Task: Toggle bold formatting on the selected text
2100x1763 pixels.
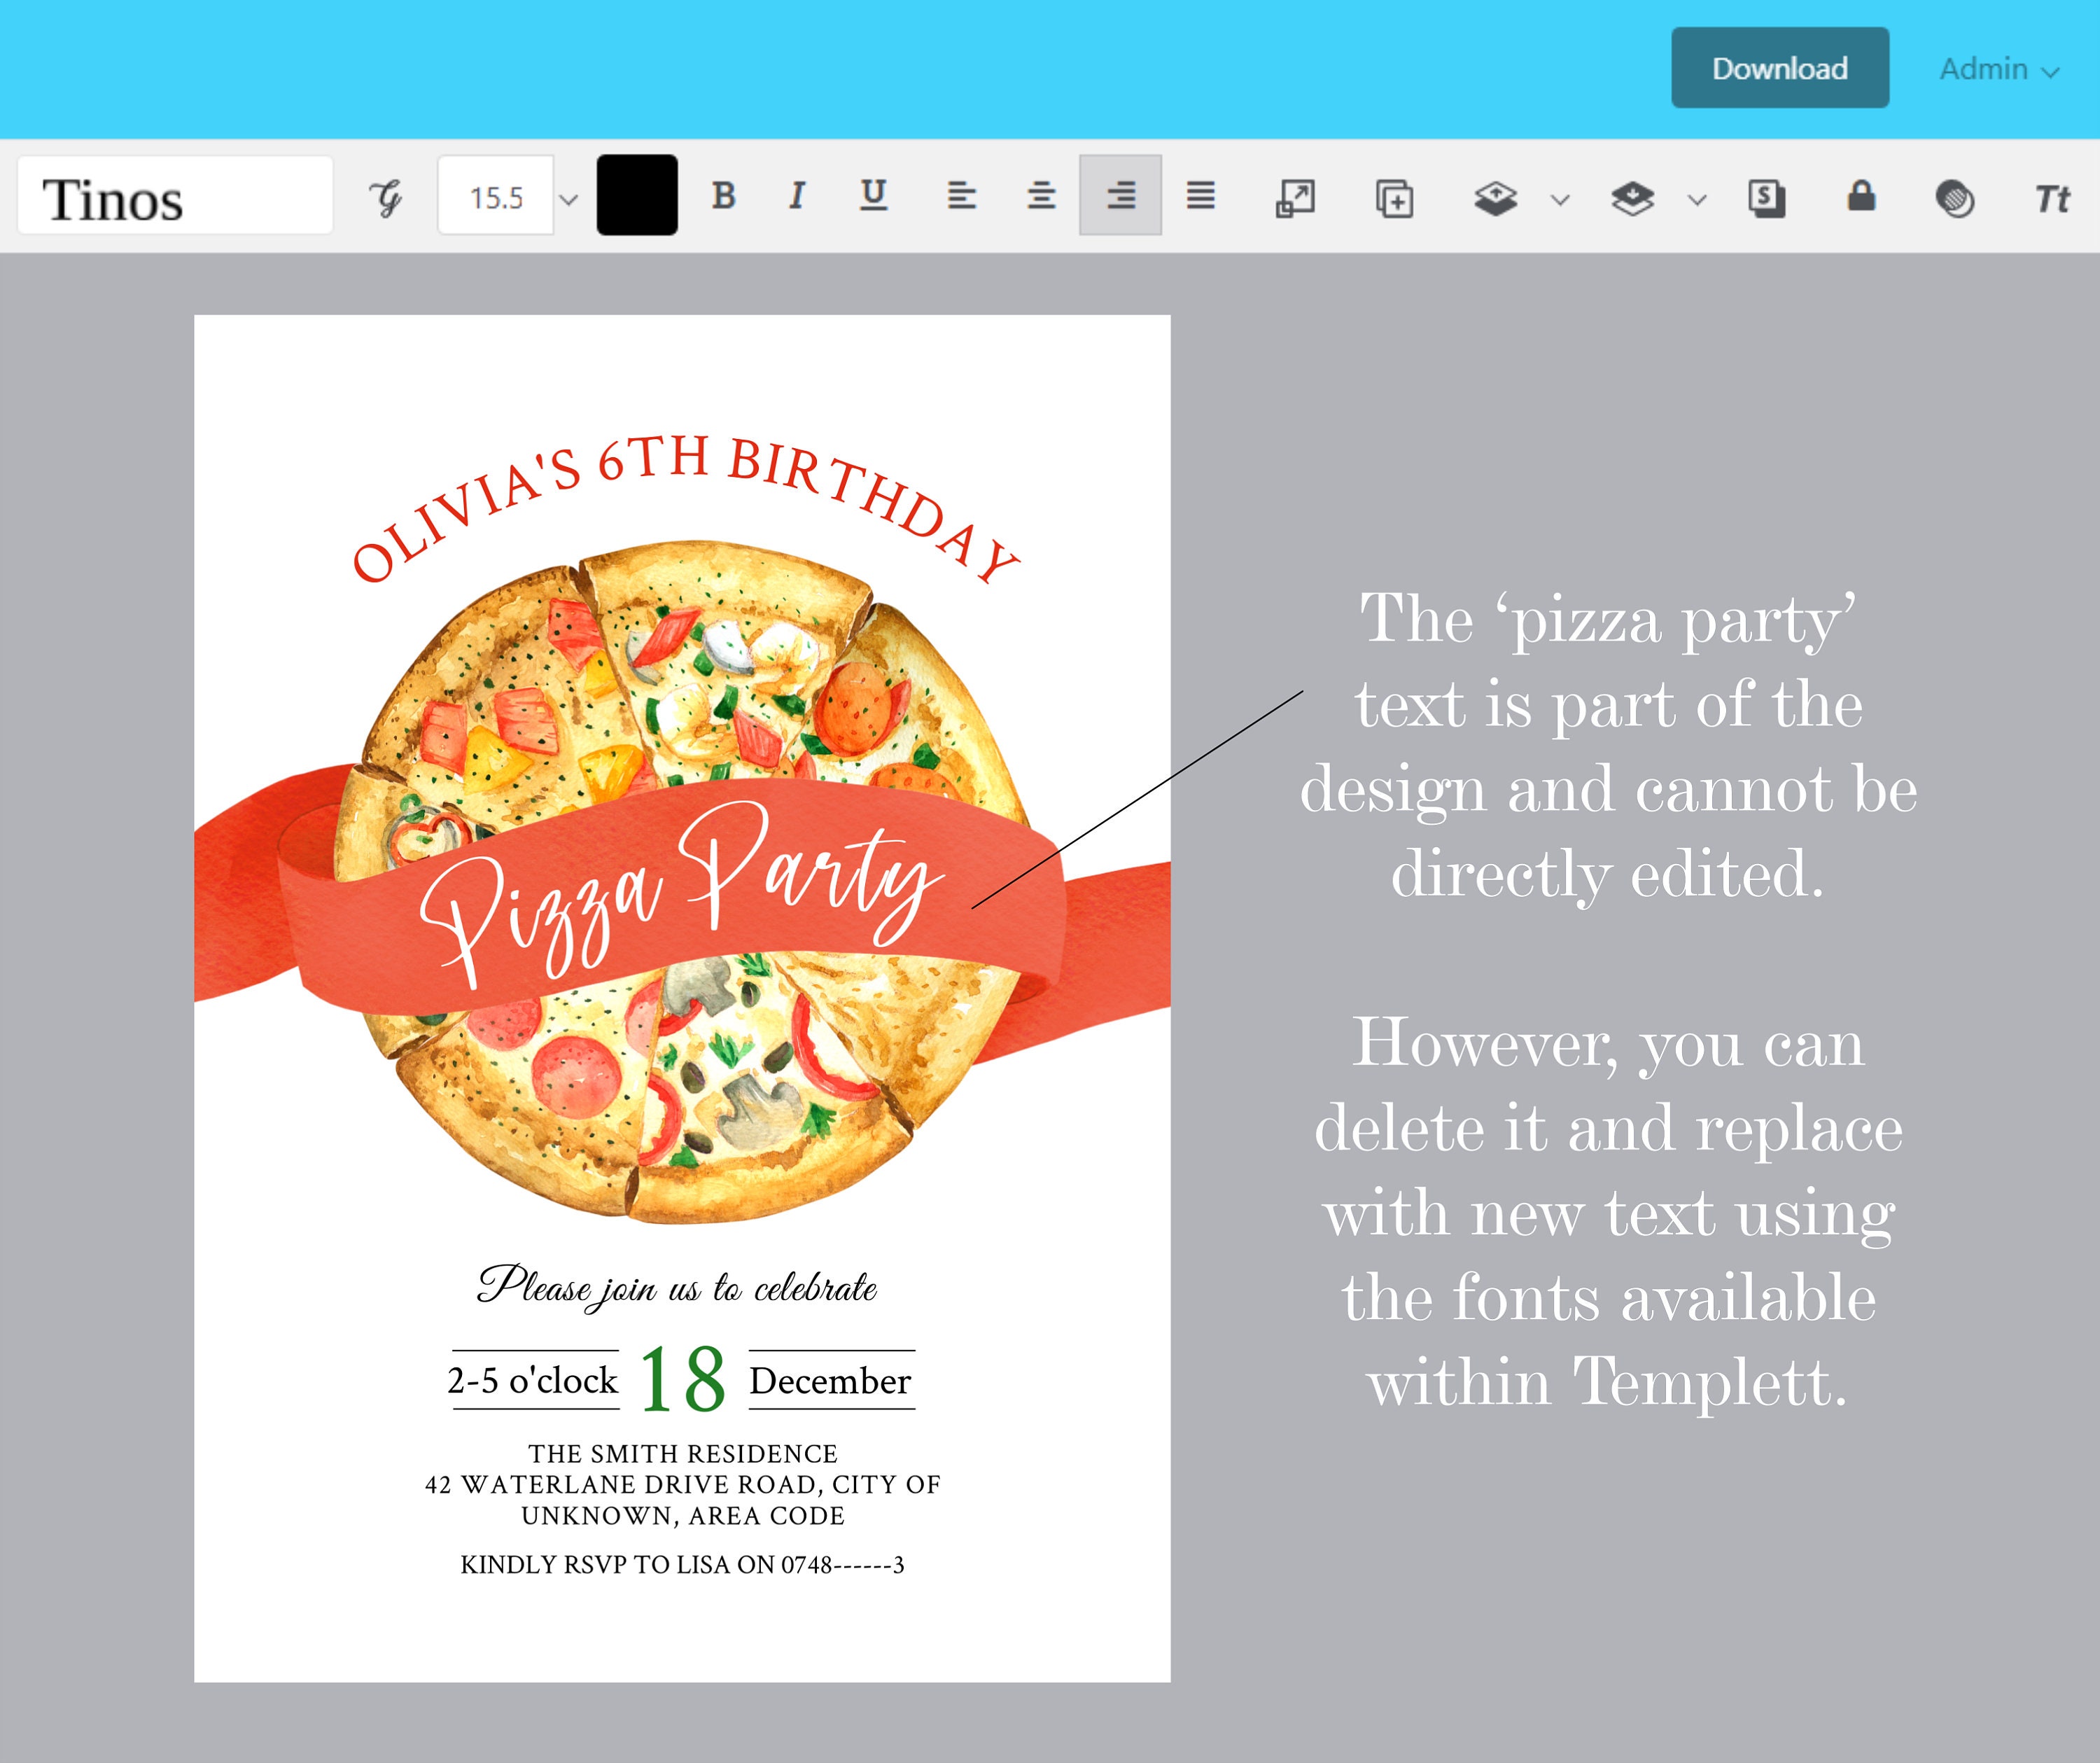Action: point(727,196)
